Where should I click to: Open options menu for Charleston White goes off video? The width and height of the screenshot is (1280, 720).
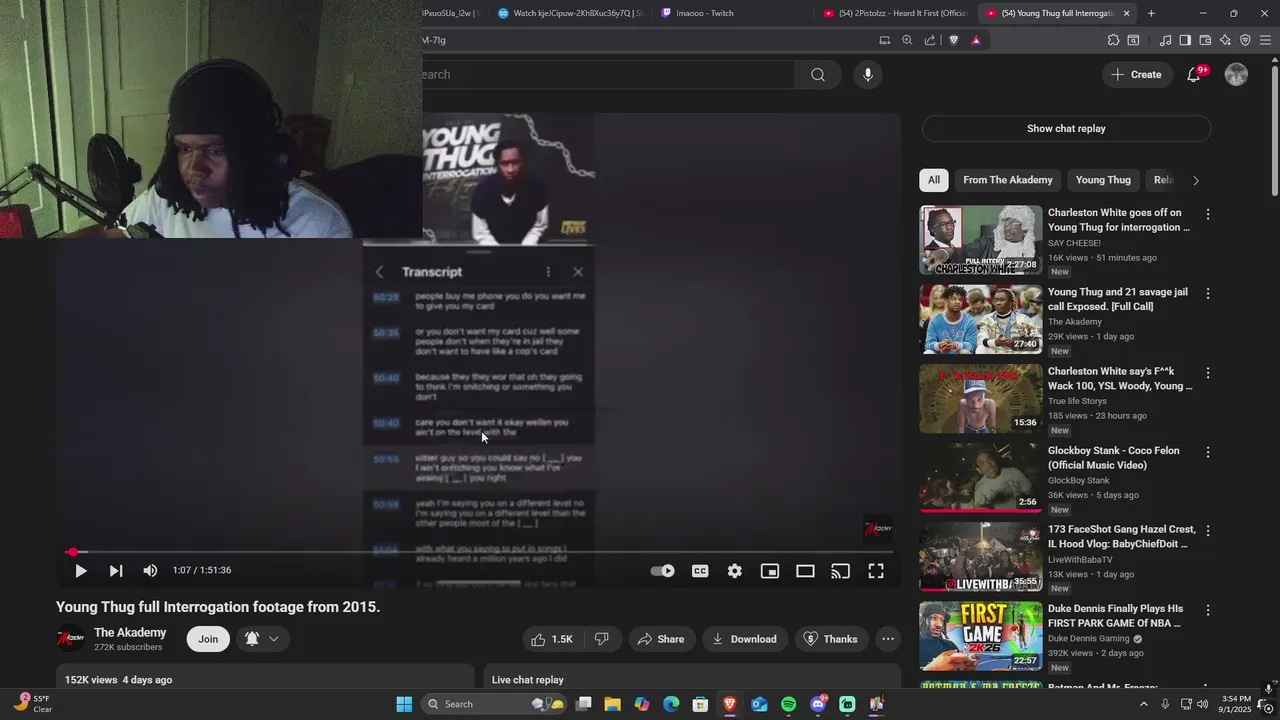pos(1208,214)
